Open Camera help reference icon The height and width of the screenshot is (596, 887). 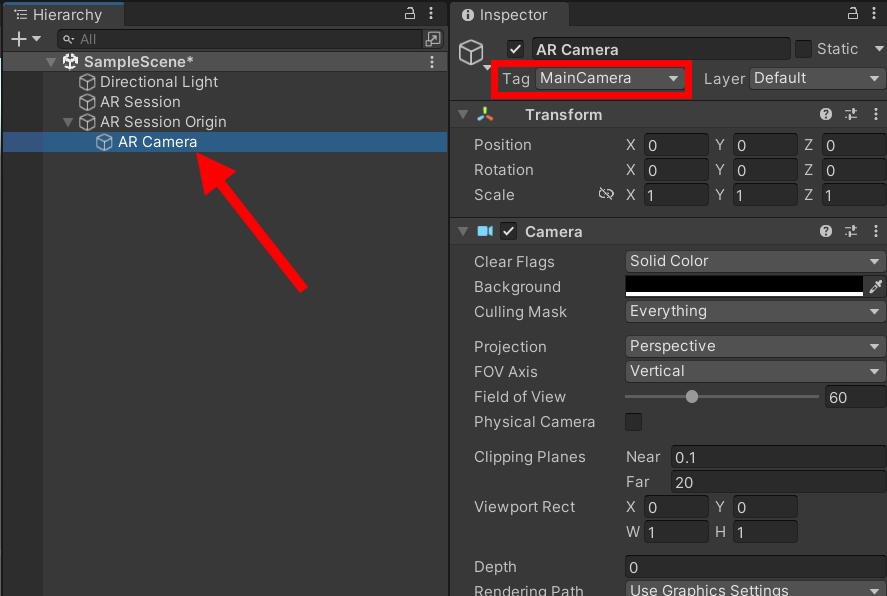(826, 231)
